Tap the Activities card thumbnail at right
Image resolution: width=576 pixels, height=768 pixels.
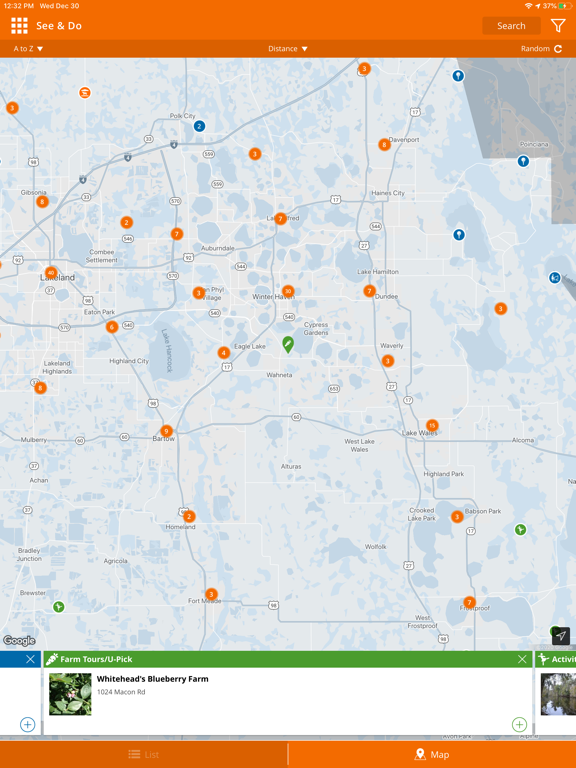pyautogui.click(x=558, y=694)
